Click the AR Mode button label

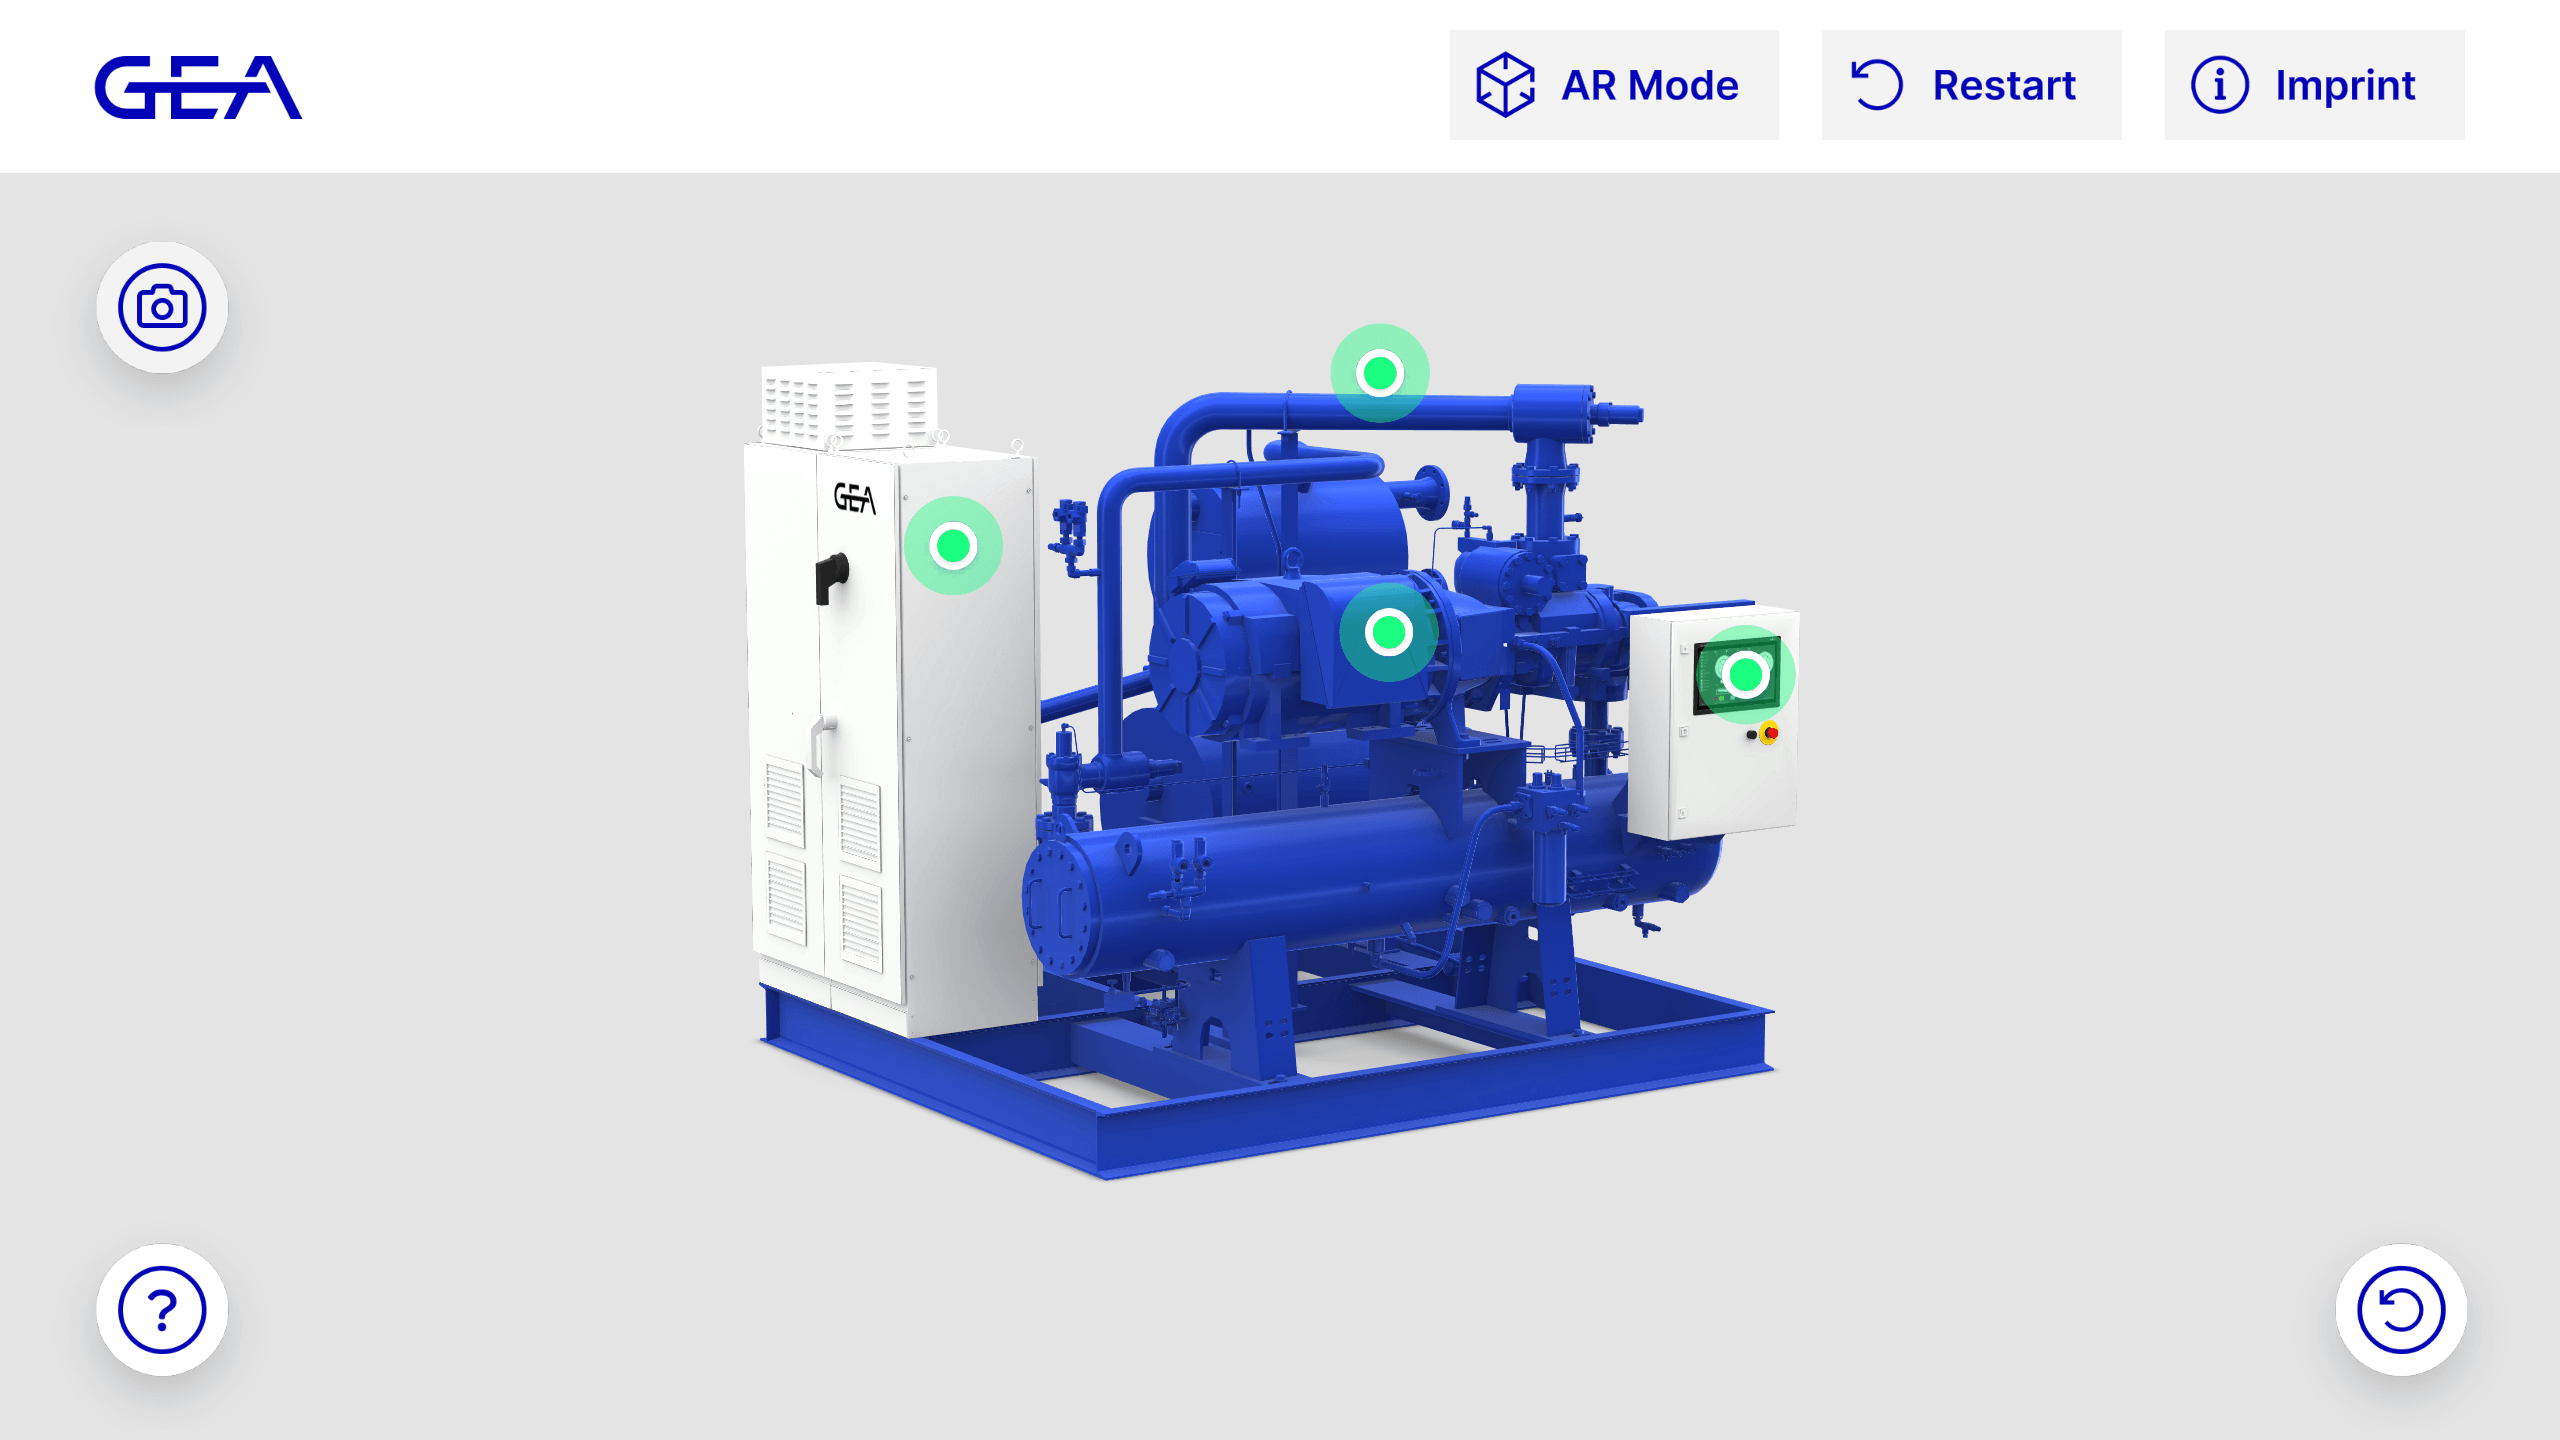pos(1649,85)
